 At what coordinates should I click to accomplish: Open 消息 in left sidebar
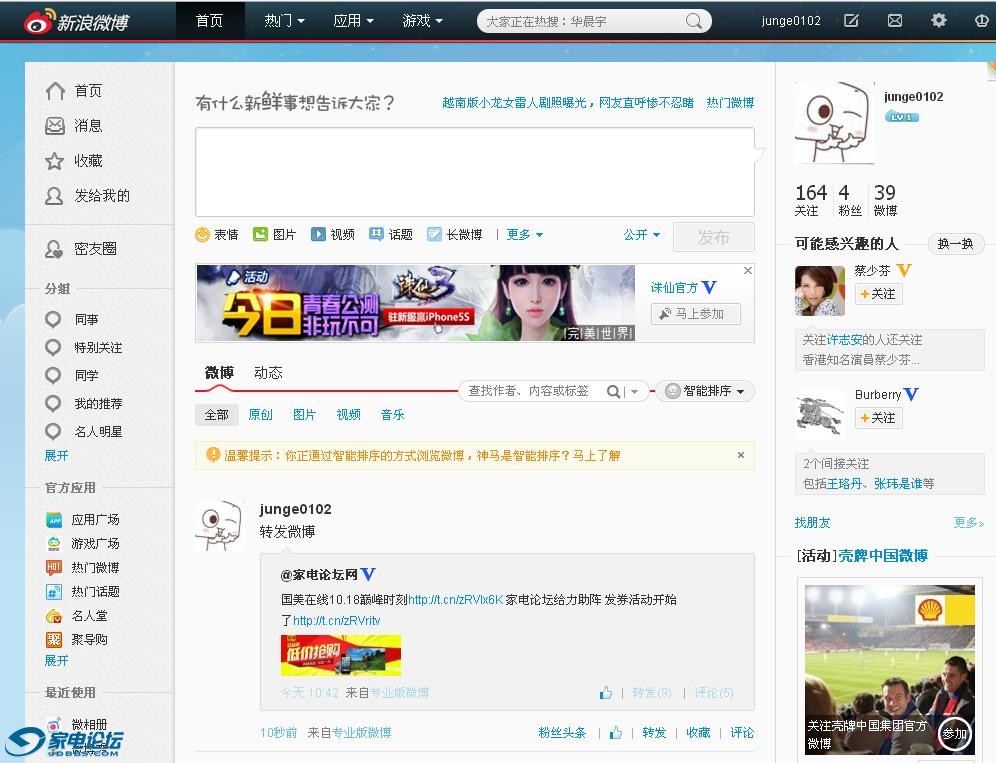pyautogui.click(x=74, y=126)
